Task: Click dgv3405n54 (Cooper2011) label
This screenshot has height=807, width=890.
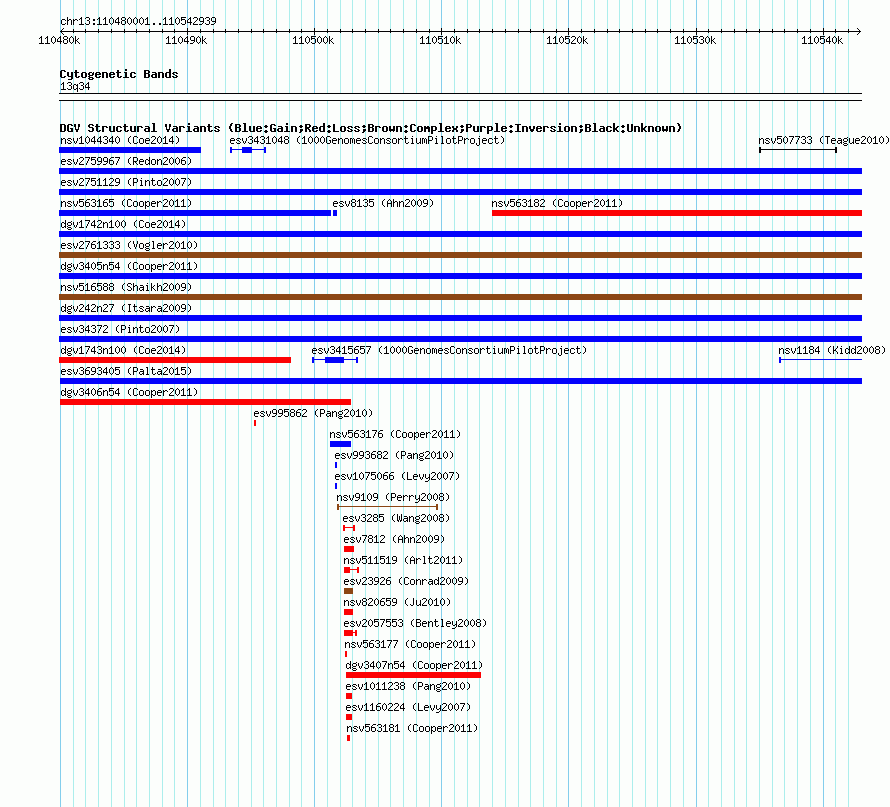Action: pos(129,266)
